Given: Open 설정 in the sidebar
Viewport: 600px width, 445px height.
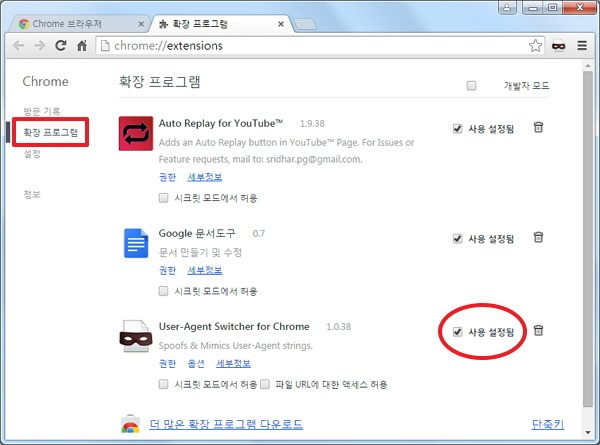Looking at the screenshot, I should tap(32, 154).
